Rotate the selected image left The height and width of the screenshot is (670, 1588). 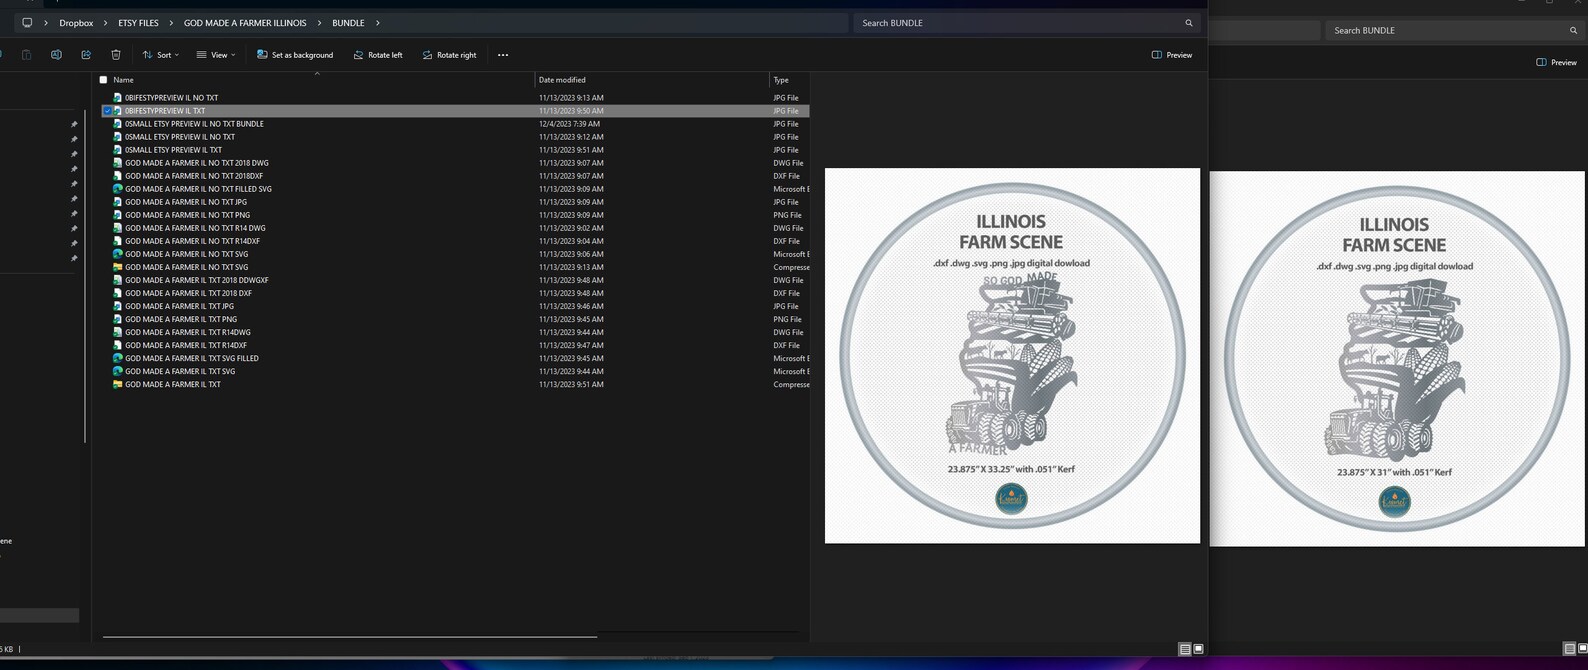[x=377, y=55]
